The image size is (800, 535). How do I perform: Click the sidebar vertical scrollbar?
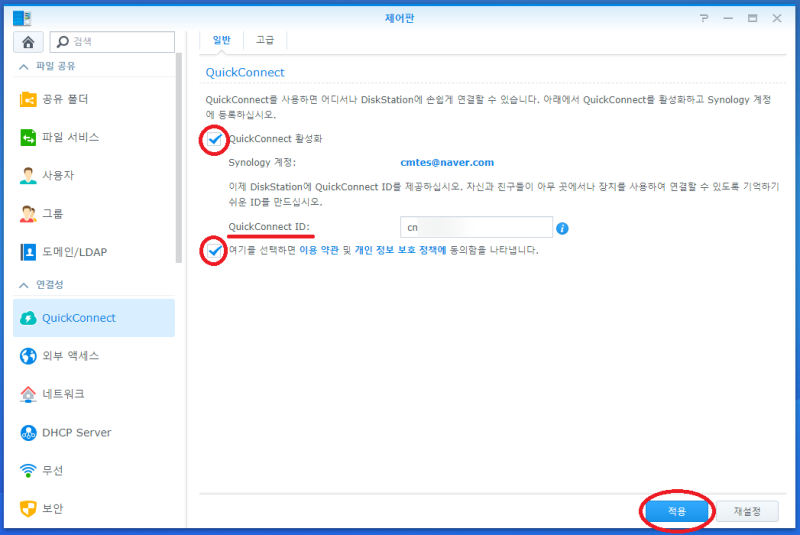click(x=179, y=158)
